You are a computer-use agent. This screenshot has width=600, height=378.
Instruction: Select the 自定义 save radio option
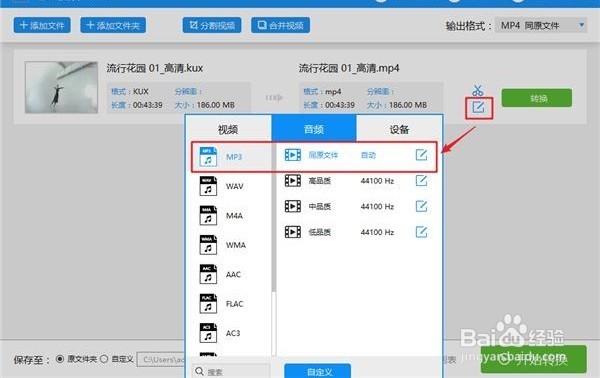click(x=104, y=359)
